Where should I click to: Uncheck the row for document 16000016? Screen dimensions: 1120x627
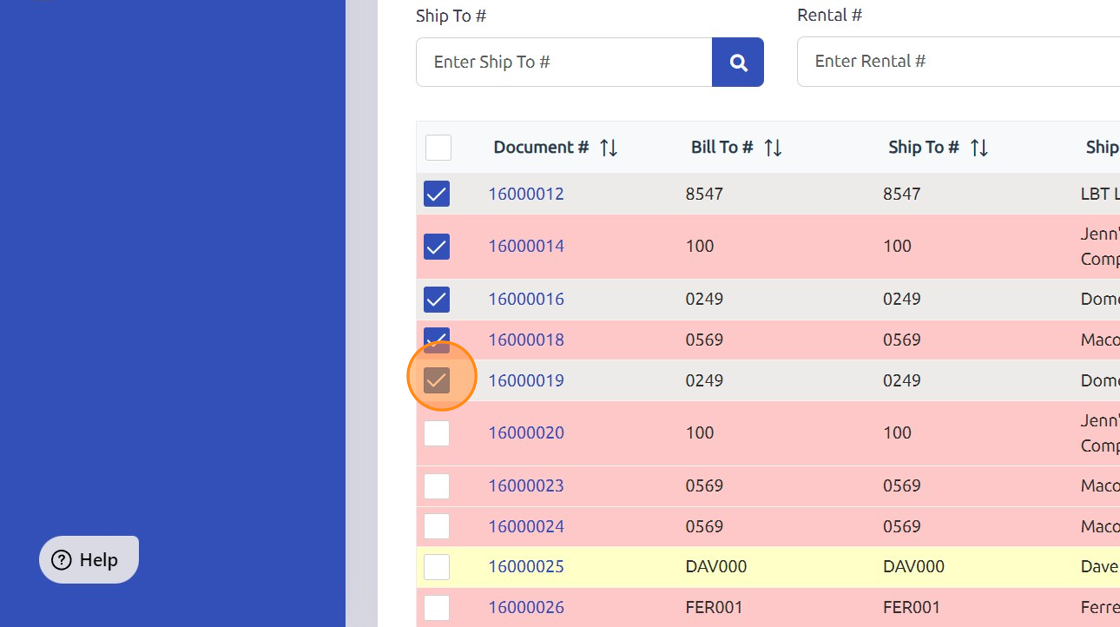437,299
